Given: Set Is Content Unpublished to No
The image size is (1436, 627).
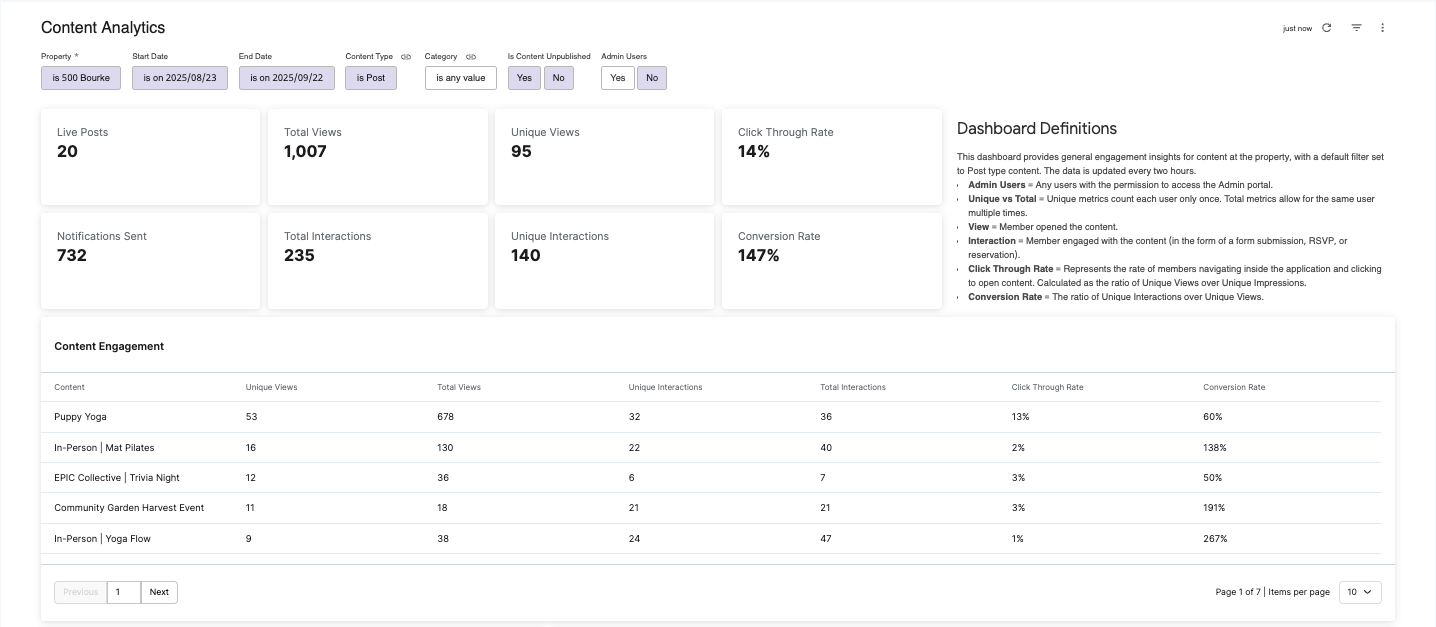Looking at the screenshot, I should click(558, 78).
